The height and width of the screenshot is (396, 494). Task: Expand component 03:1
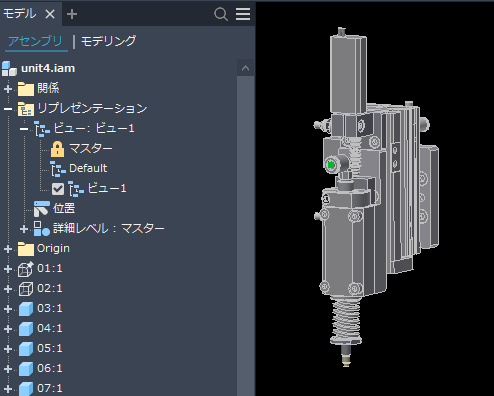[8, 309]
